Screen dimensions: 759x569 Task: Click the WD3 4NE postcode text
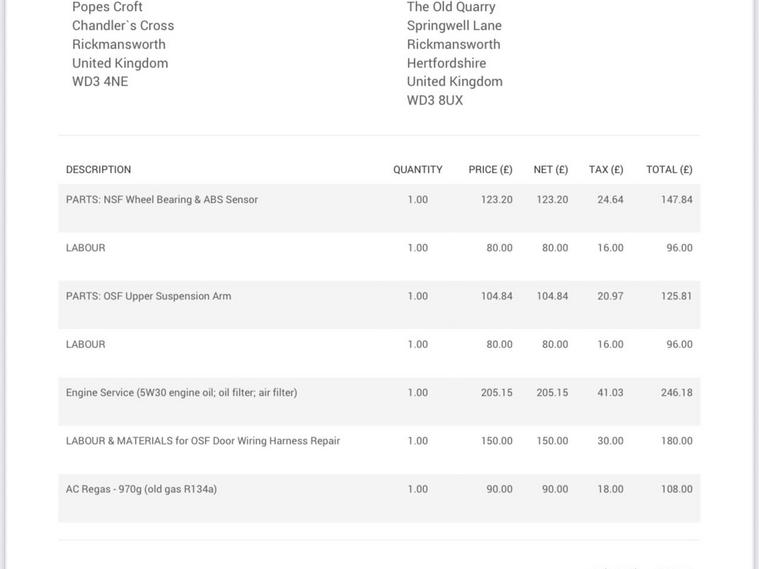(x=100, y=81)
